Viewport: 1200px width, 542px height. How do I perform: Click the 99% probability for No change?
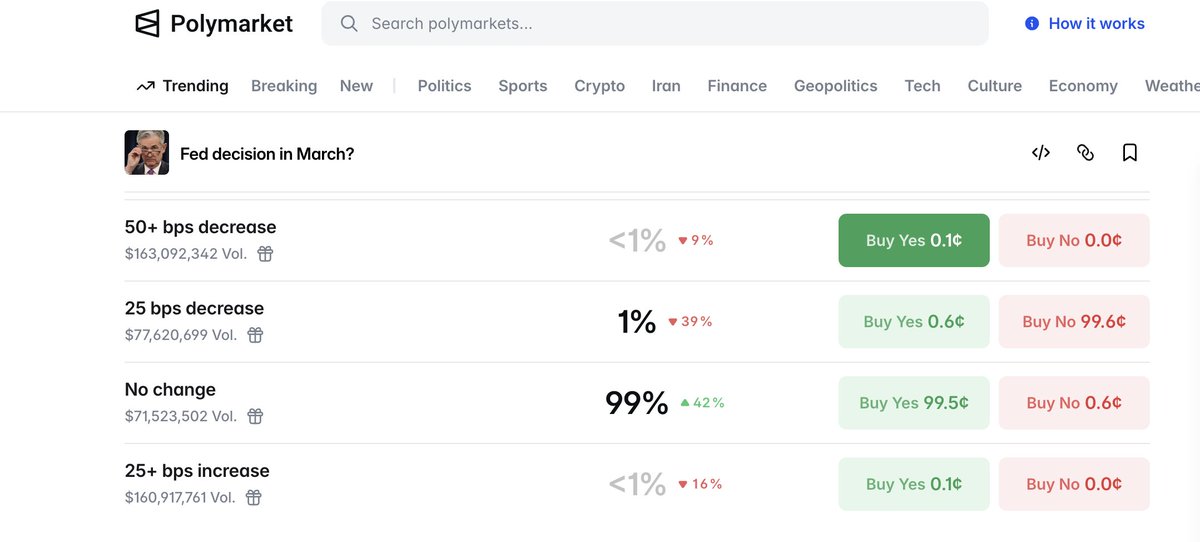pyautogui.click(x=637, y=403)
